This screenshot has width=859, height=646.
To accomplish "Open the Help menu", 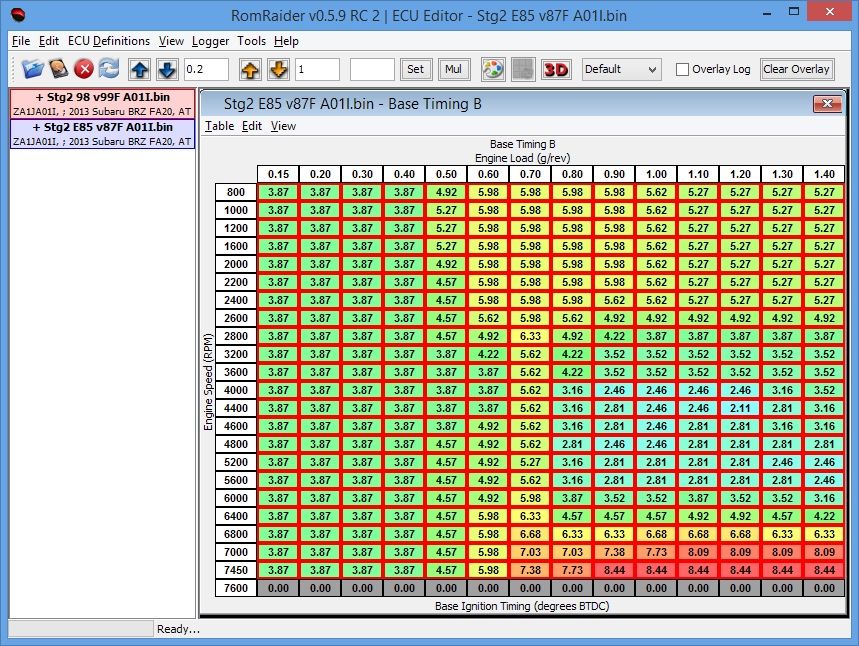I will click(286, 41).
